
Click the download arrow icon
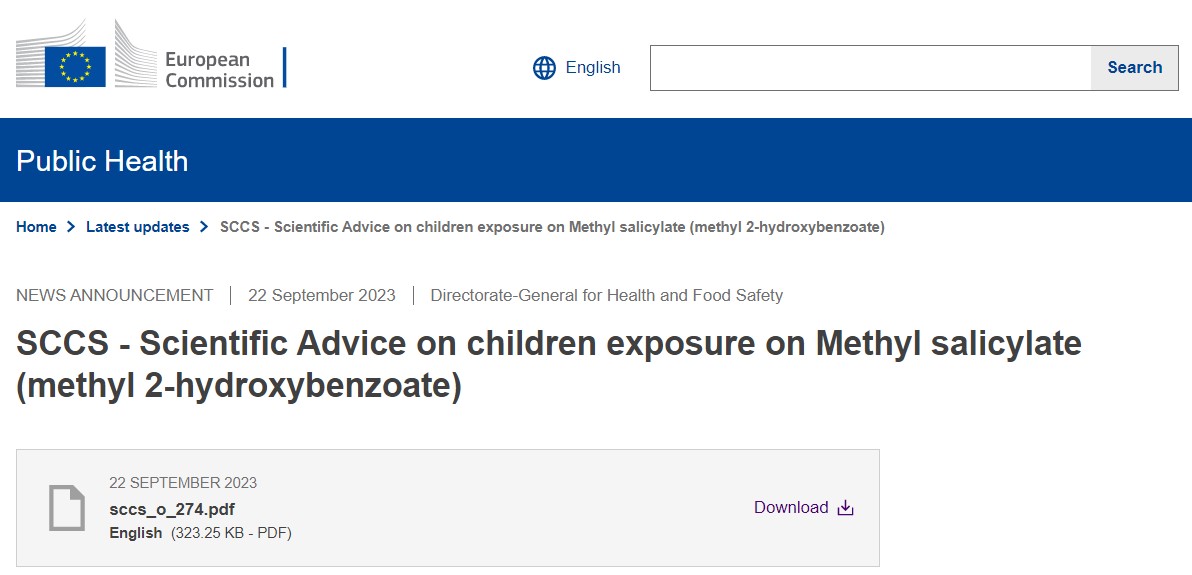tap(845, 508)
